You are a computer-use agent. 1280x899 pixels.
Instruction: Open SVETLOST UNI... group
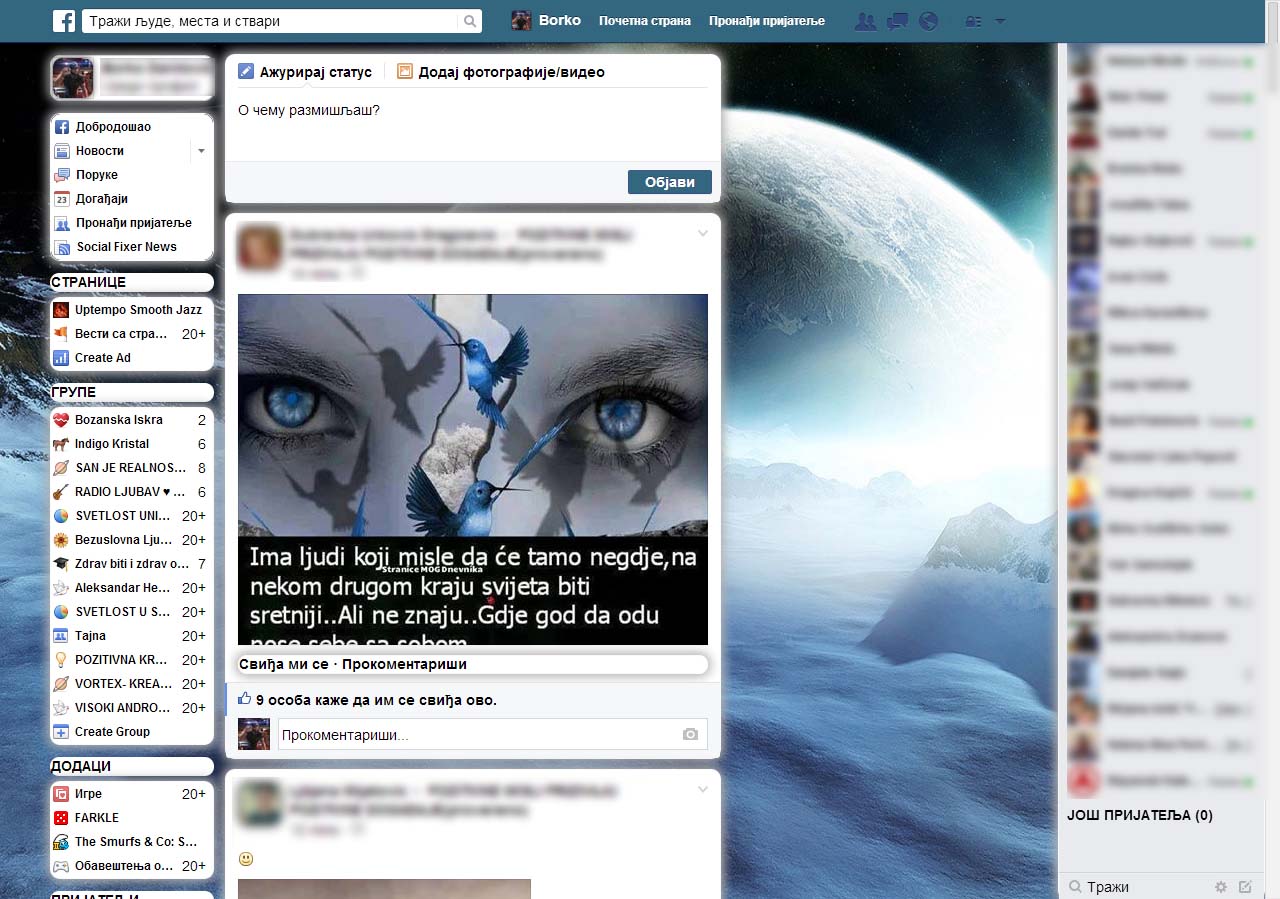(131, 516)
